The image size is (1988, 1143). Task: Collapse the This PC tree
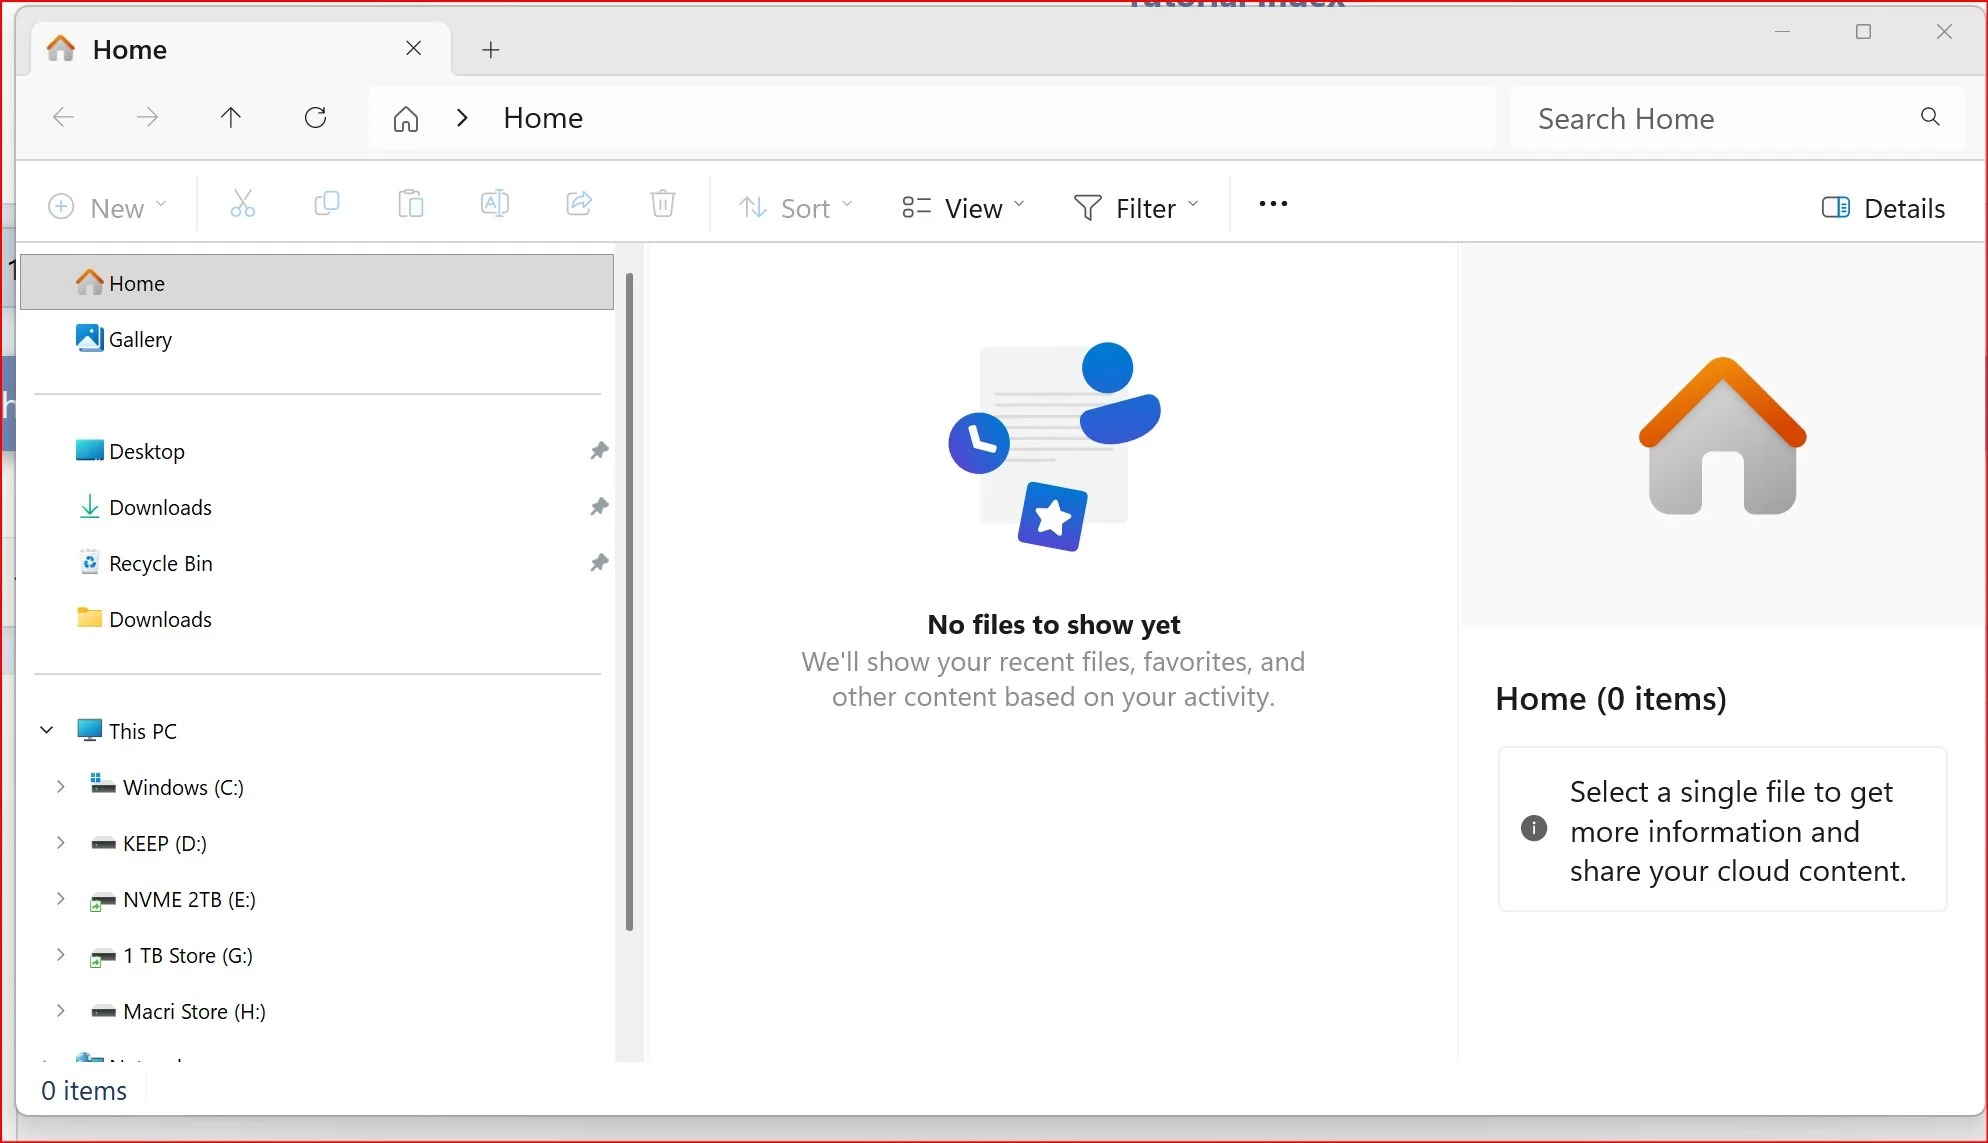[47, 731]
